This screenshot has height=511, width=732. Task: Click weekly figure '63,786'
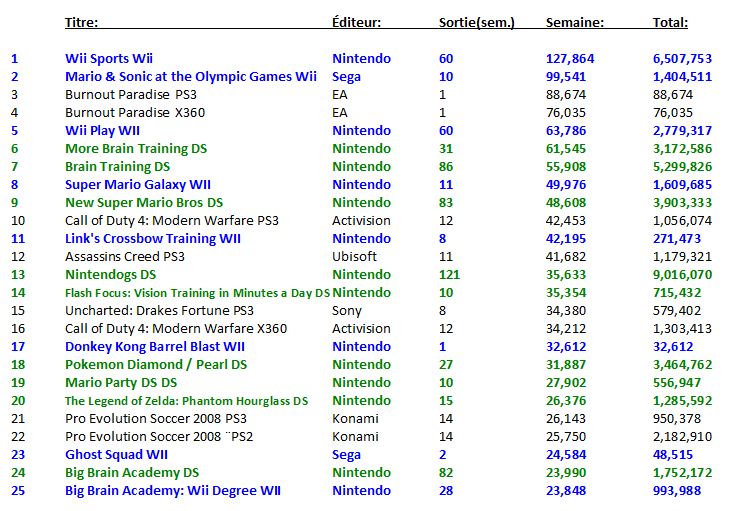click(x=566, y=131)
